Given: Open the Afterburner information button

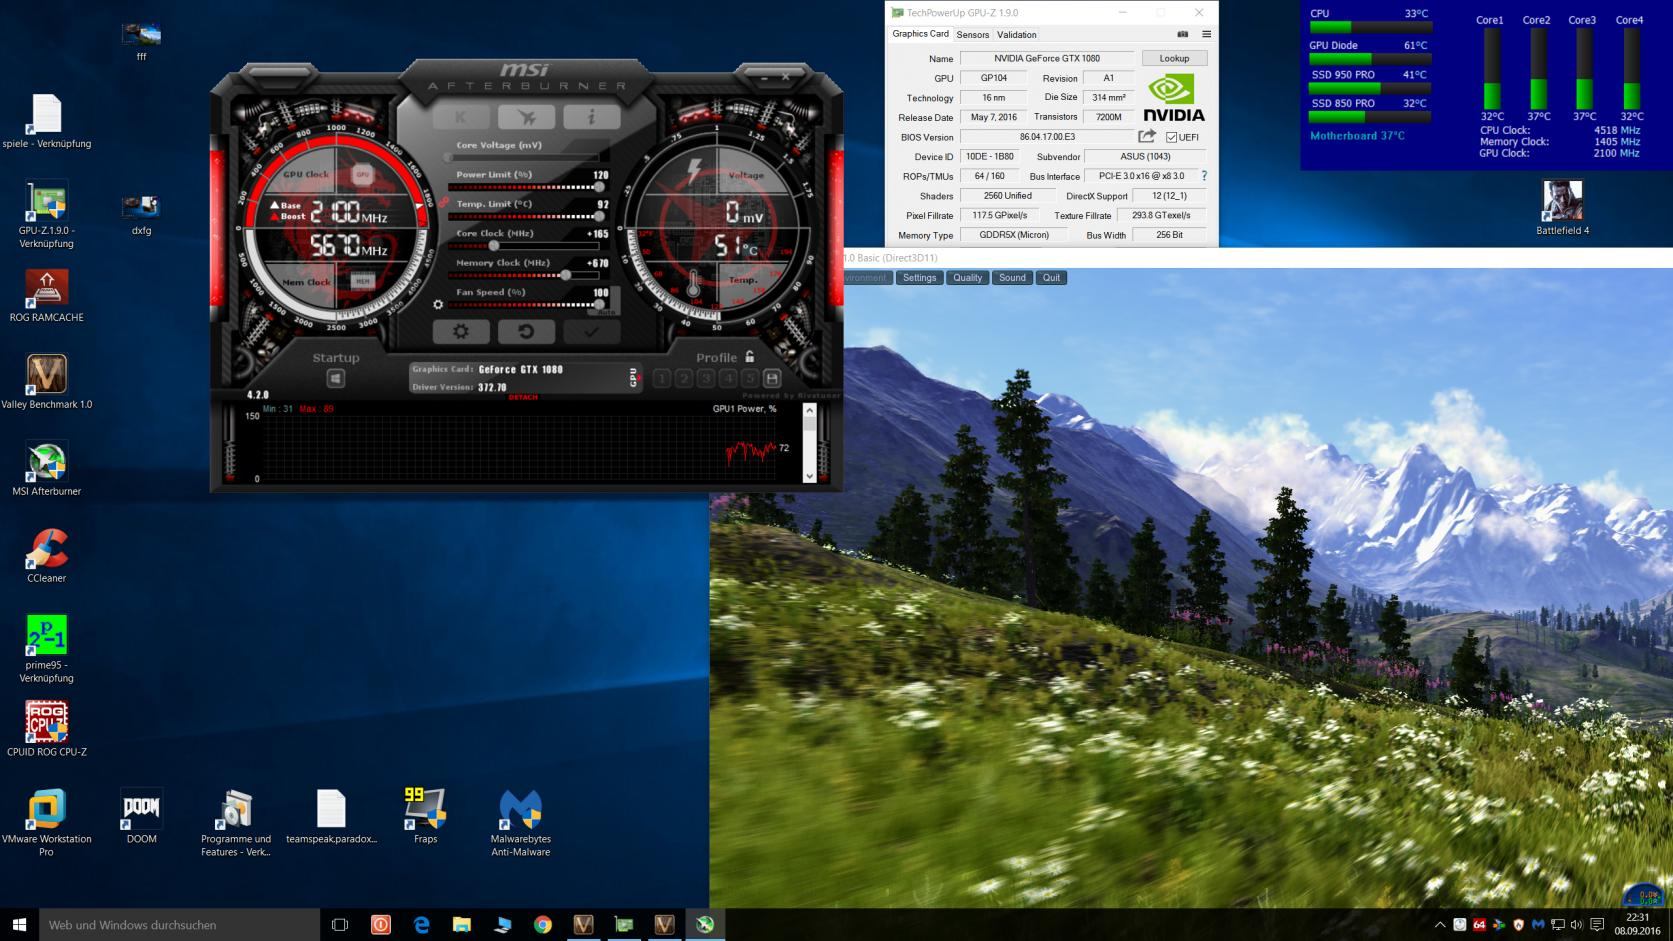Looking at the screenshot, I should point(591,117).
